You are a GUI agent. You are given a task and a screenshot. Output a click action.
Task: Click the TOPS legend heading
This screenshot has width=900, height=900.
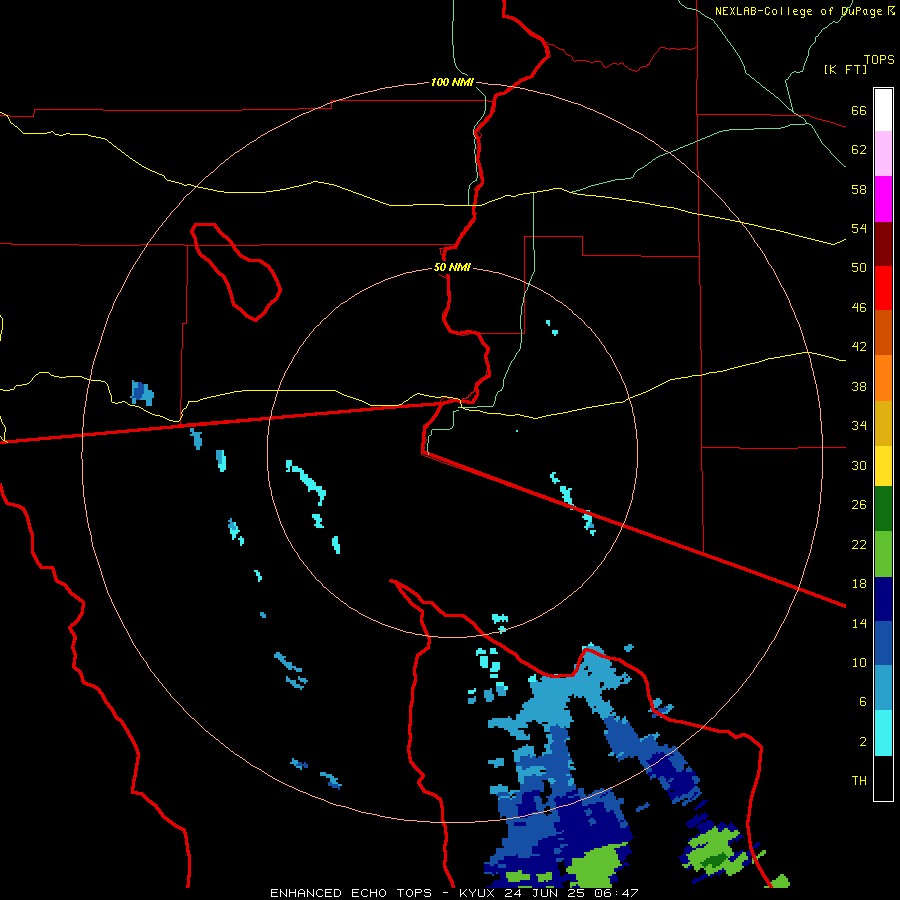pyautogui.click(x=879, y=60)
